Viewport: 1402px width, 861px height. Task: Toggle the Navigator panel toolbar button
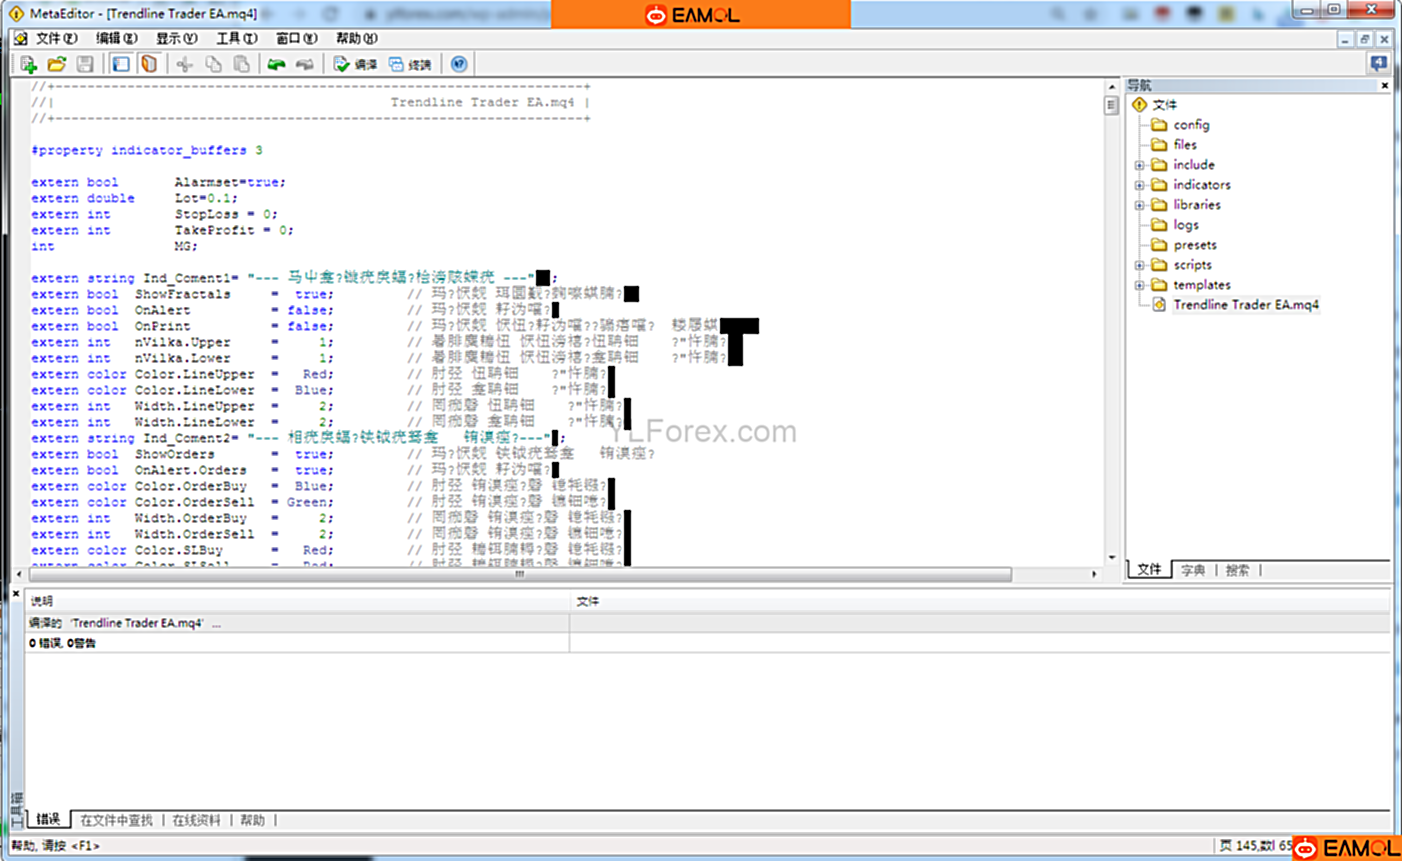point(121,64)
